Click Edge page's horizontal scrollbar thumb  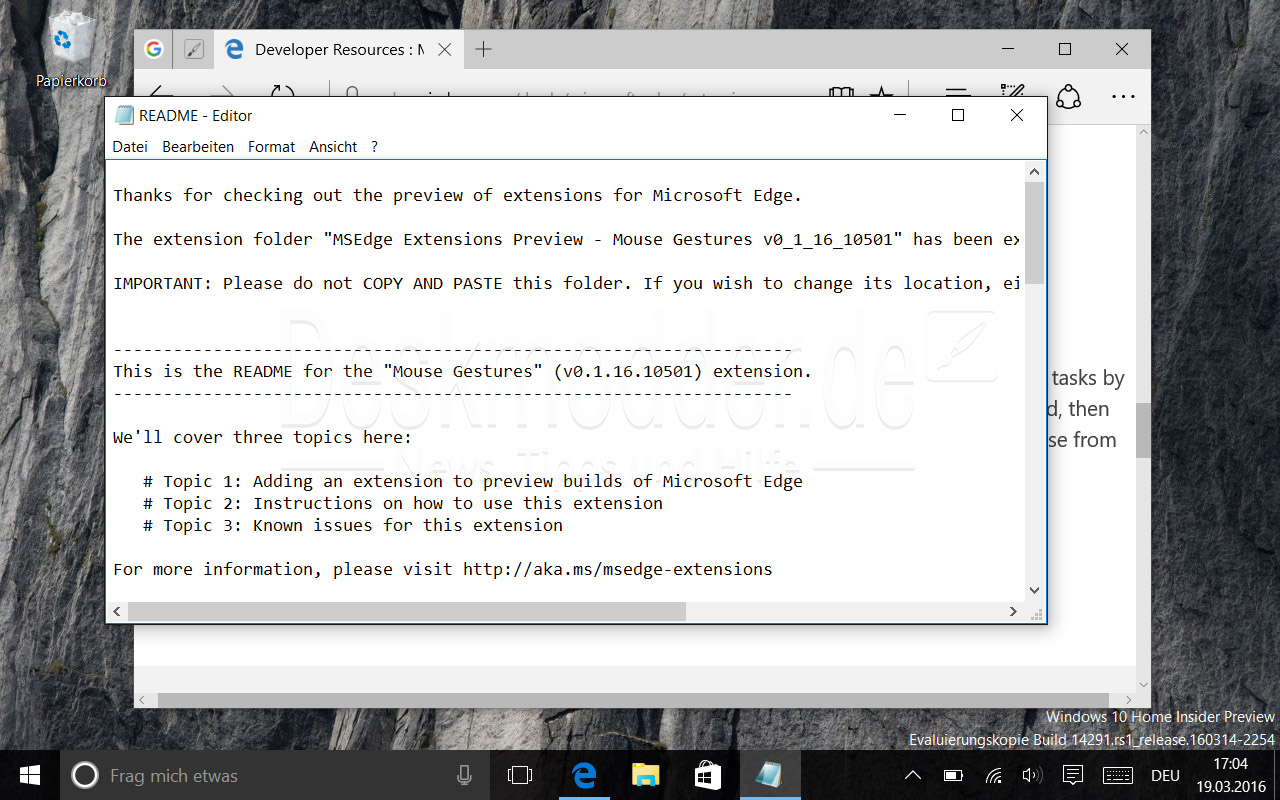click(633, 699)
